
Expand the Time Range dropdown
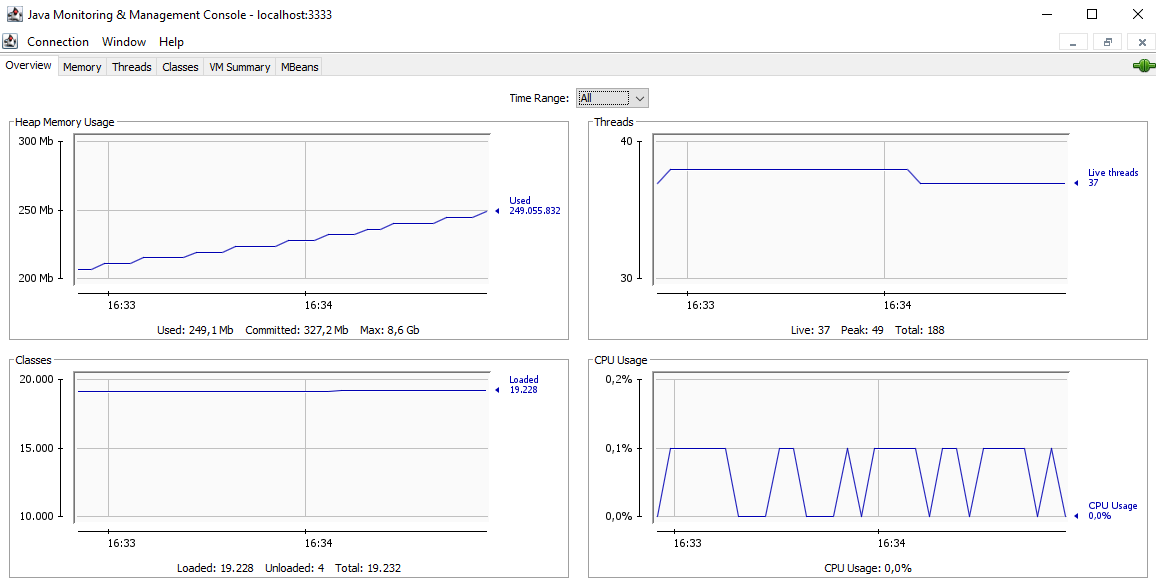point(612,98)
